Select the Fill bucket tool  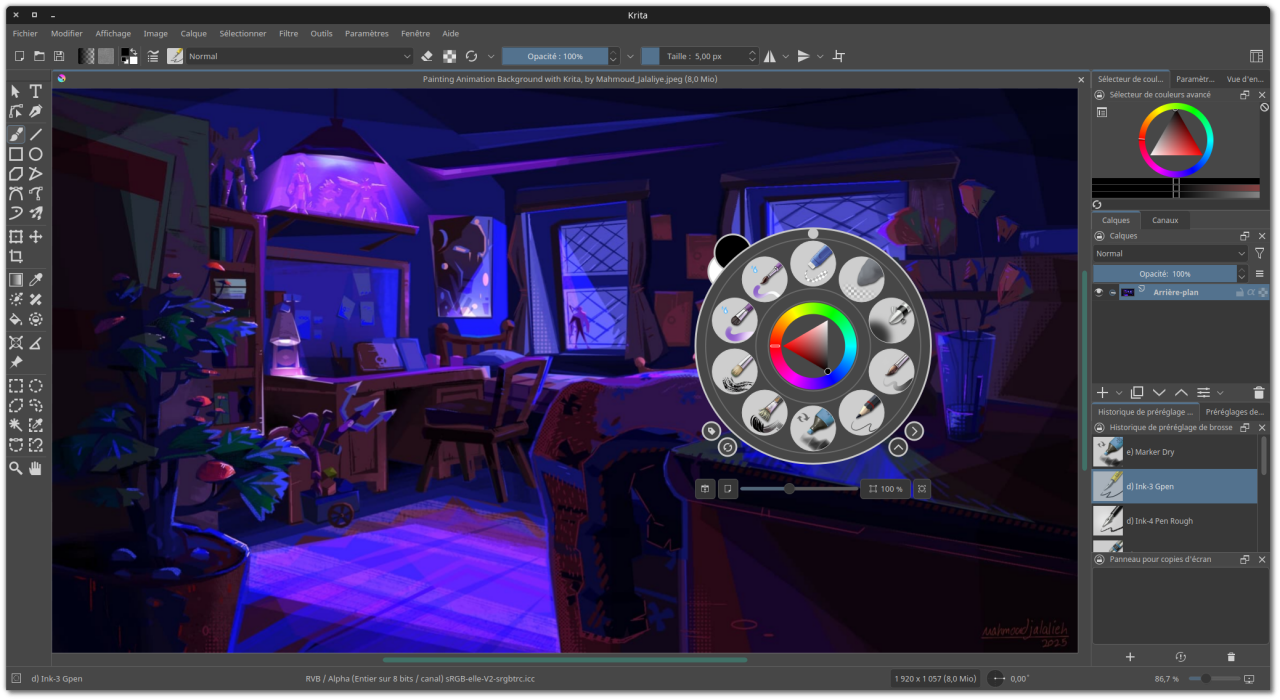pyautogui.click(x=16, y=320)
